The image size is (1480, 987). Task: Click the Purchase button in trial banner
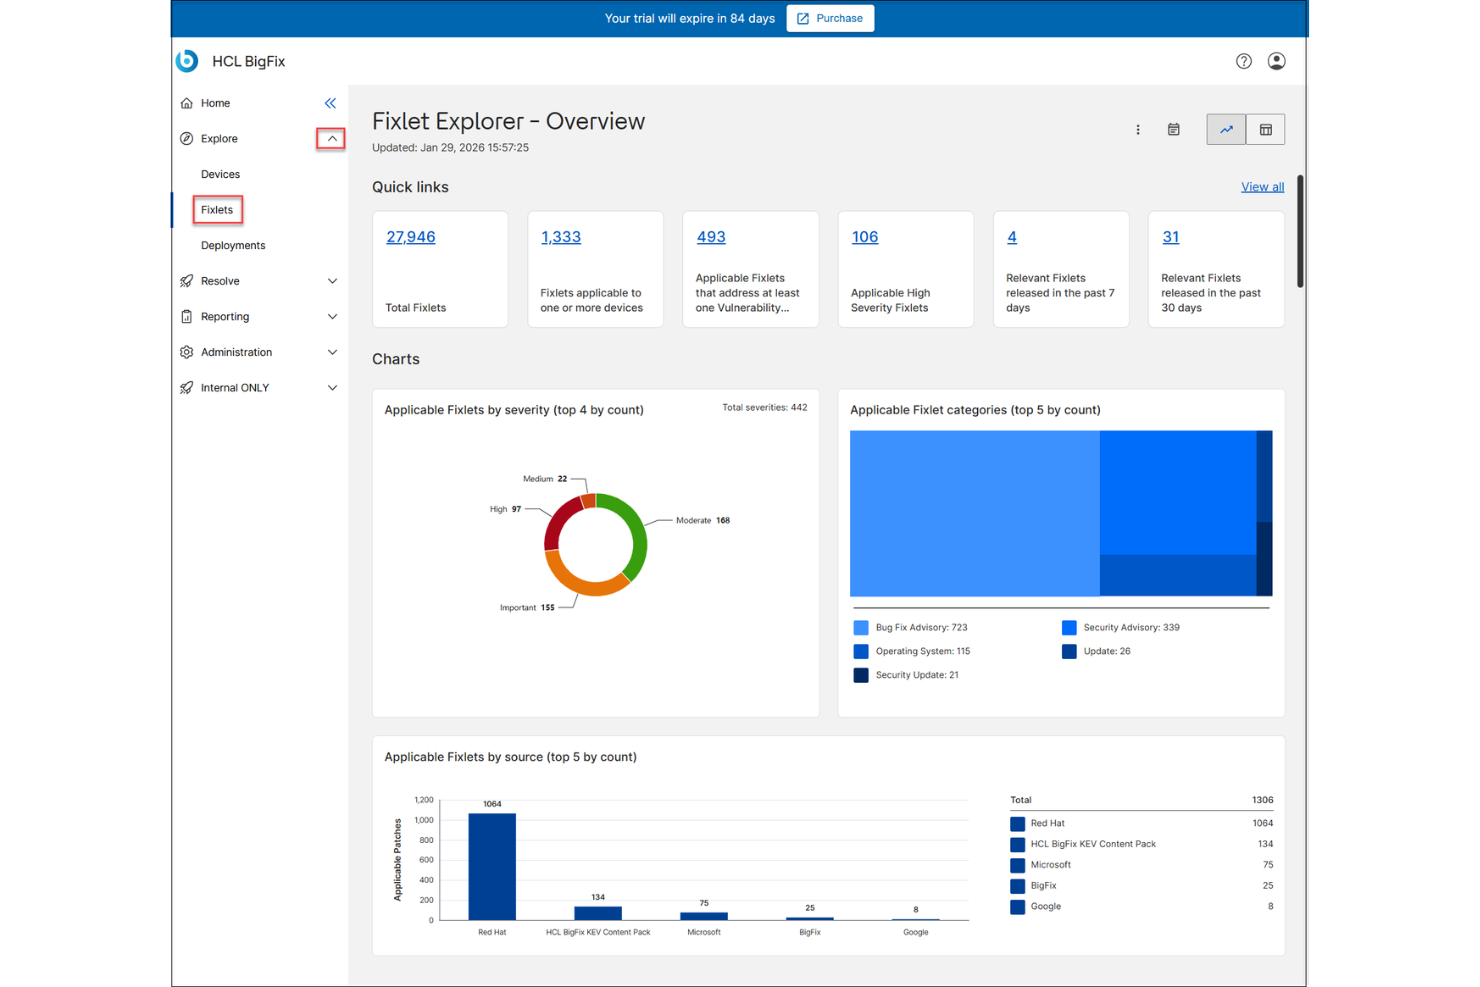pos(830,18)
